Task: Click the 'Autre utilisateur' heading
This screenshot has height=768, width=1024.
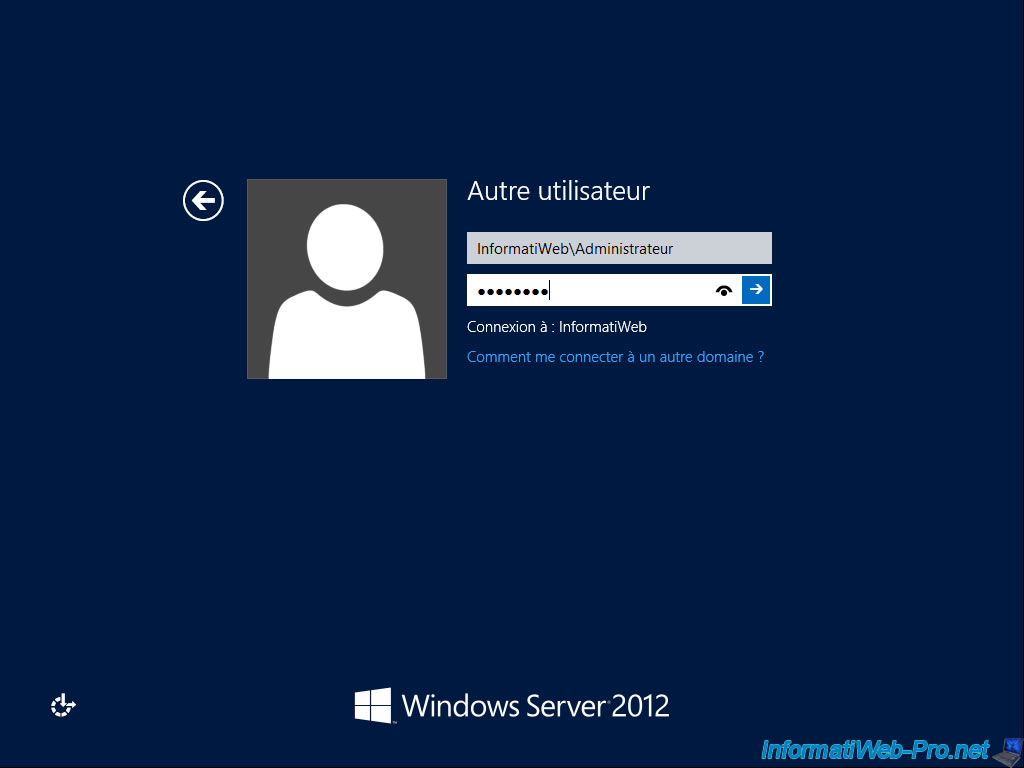Action: point(558,191)
